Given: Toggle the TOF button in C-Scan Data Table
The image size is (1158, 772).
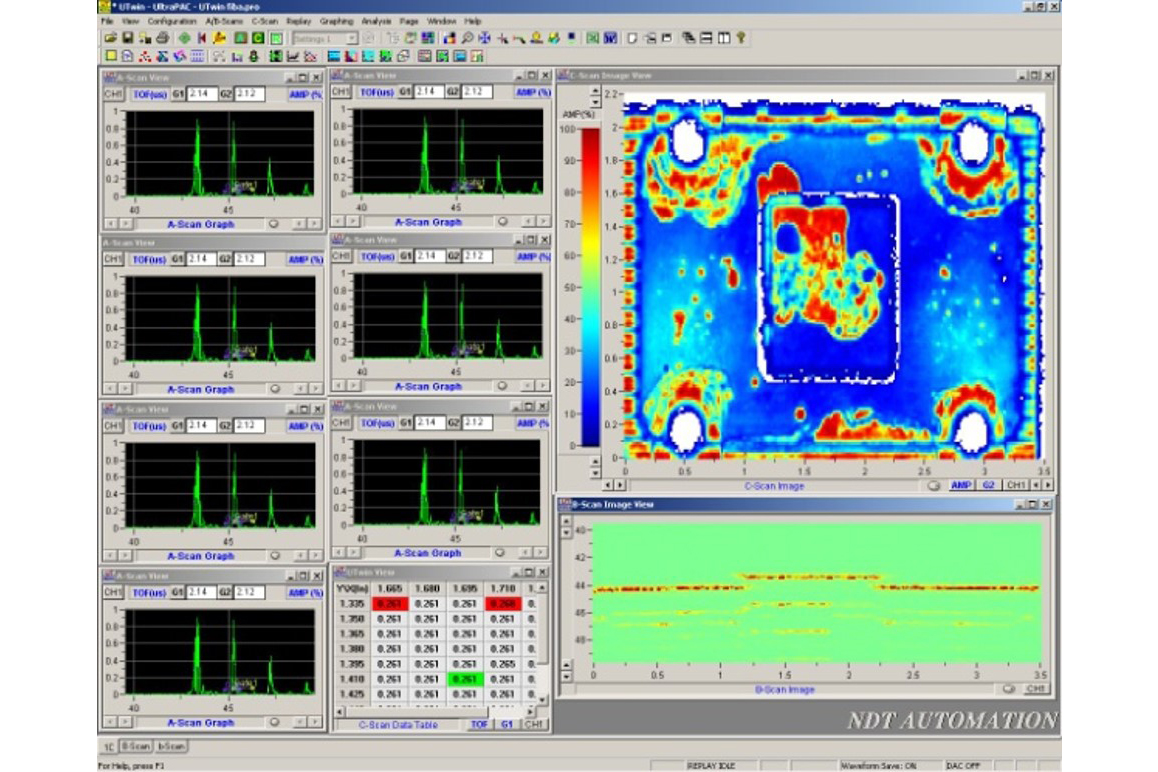Looking at the screenshot, I should [x=480, y=724].
